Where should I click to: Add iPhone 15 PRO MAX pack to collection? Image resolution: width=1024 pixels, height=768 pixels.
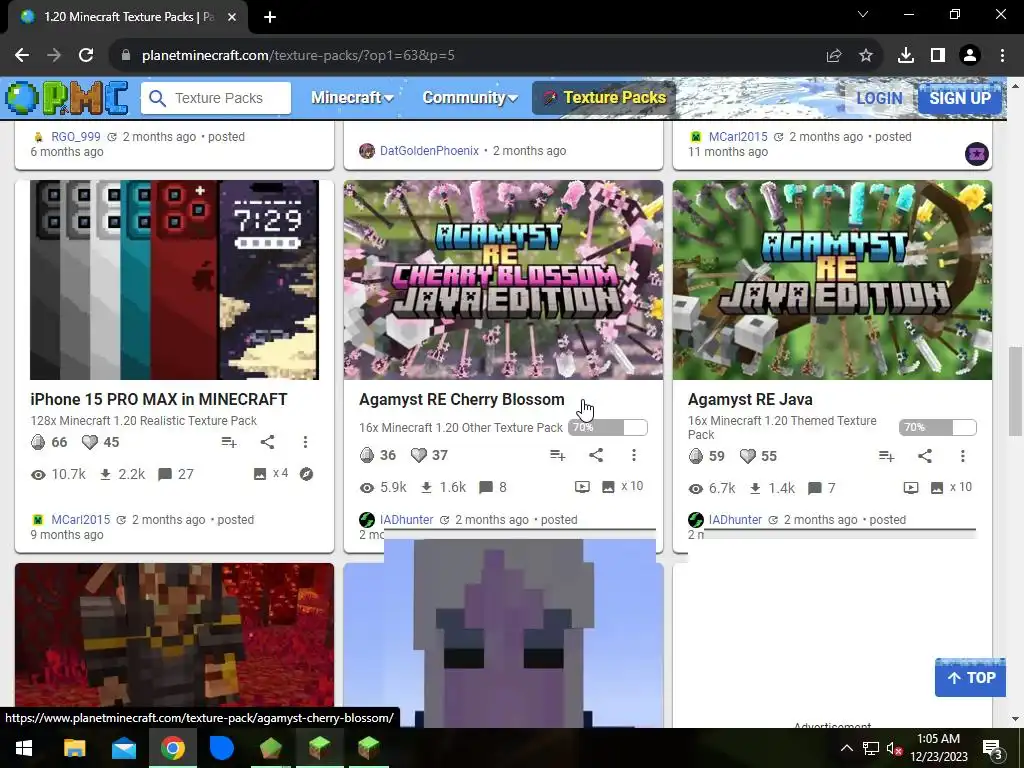coord(229,442)
